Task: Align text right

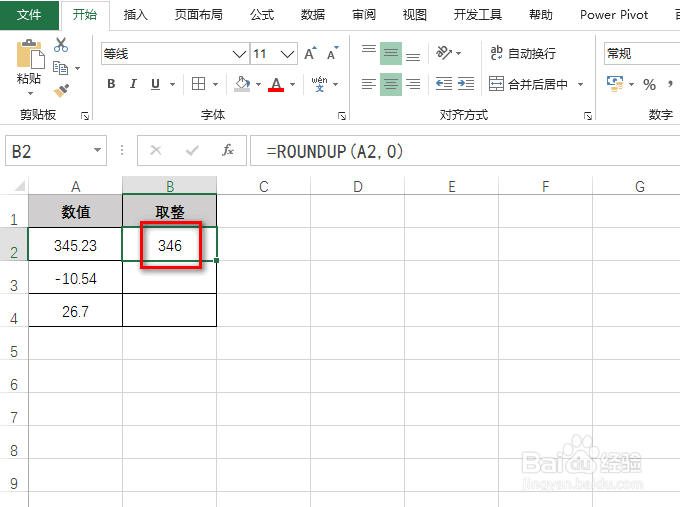Action: (413, 84)
